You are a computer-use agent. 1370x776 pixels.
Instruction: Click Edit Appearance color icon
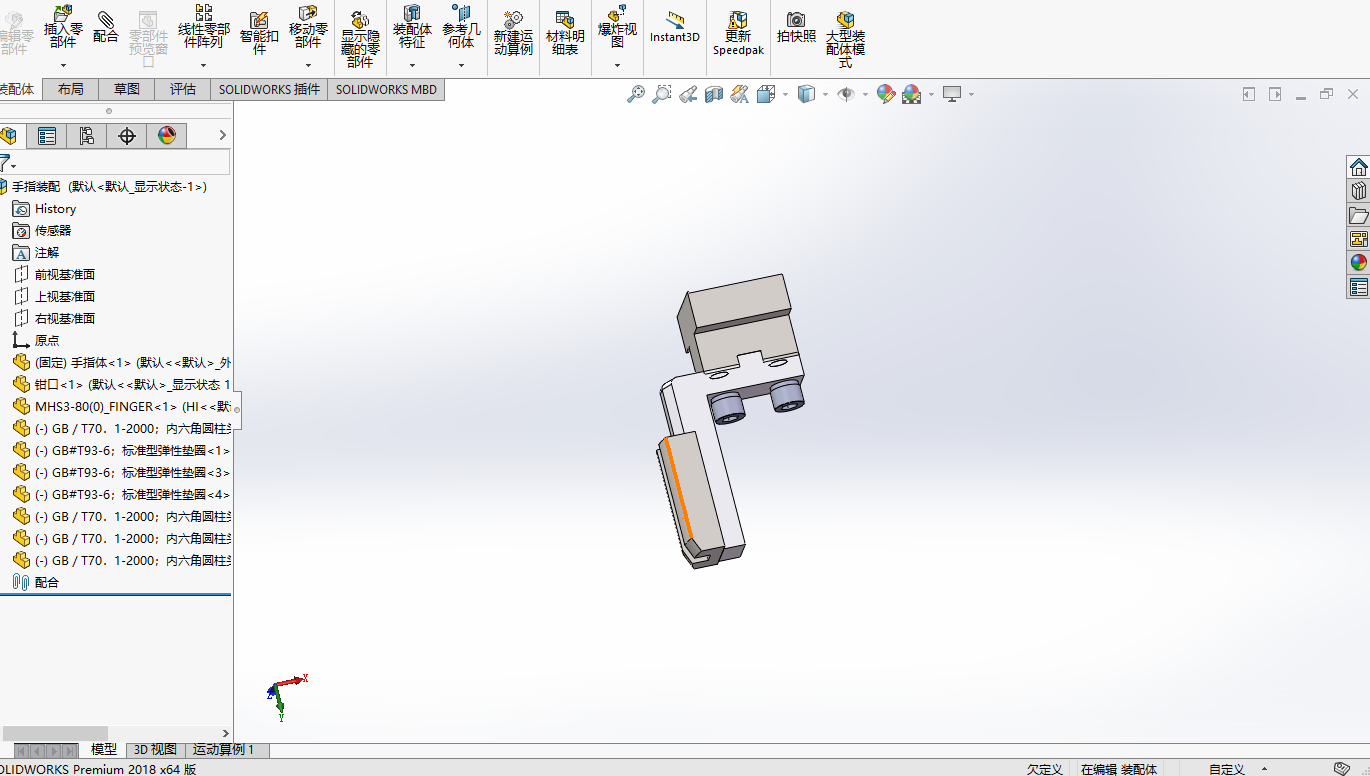886,94
